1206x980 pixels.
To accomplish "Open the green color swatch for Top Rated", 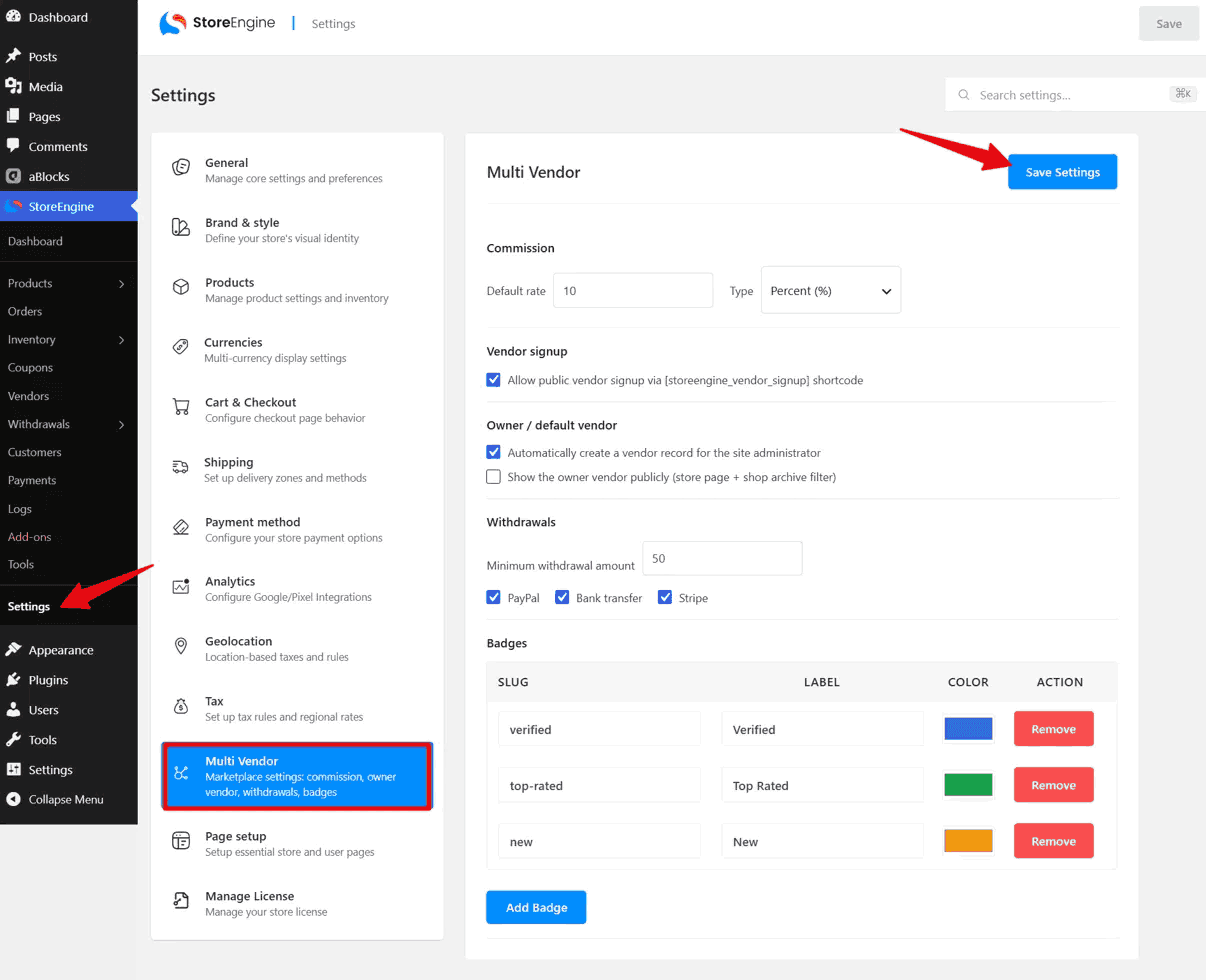I will [968, 785].
